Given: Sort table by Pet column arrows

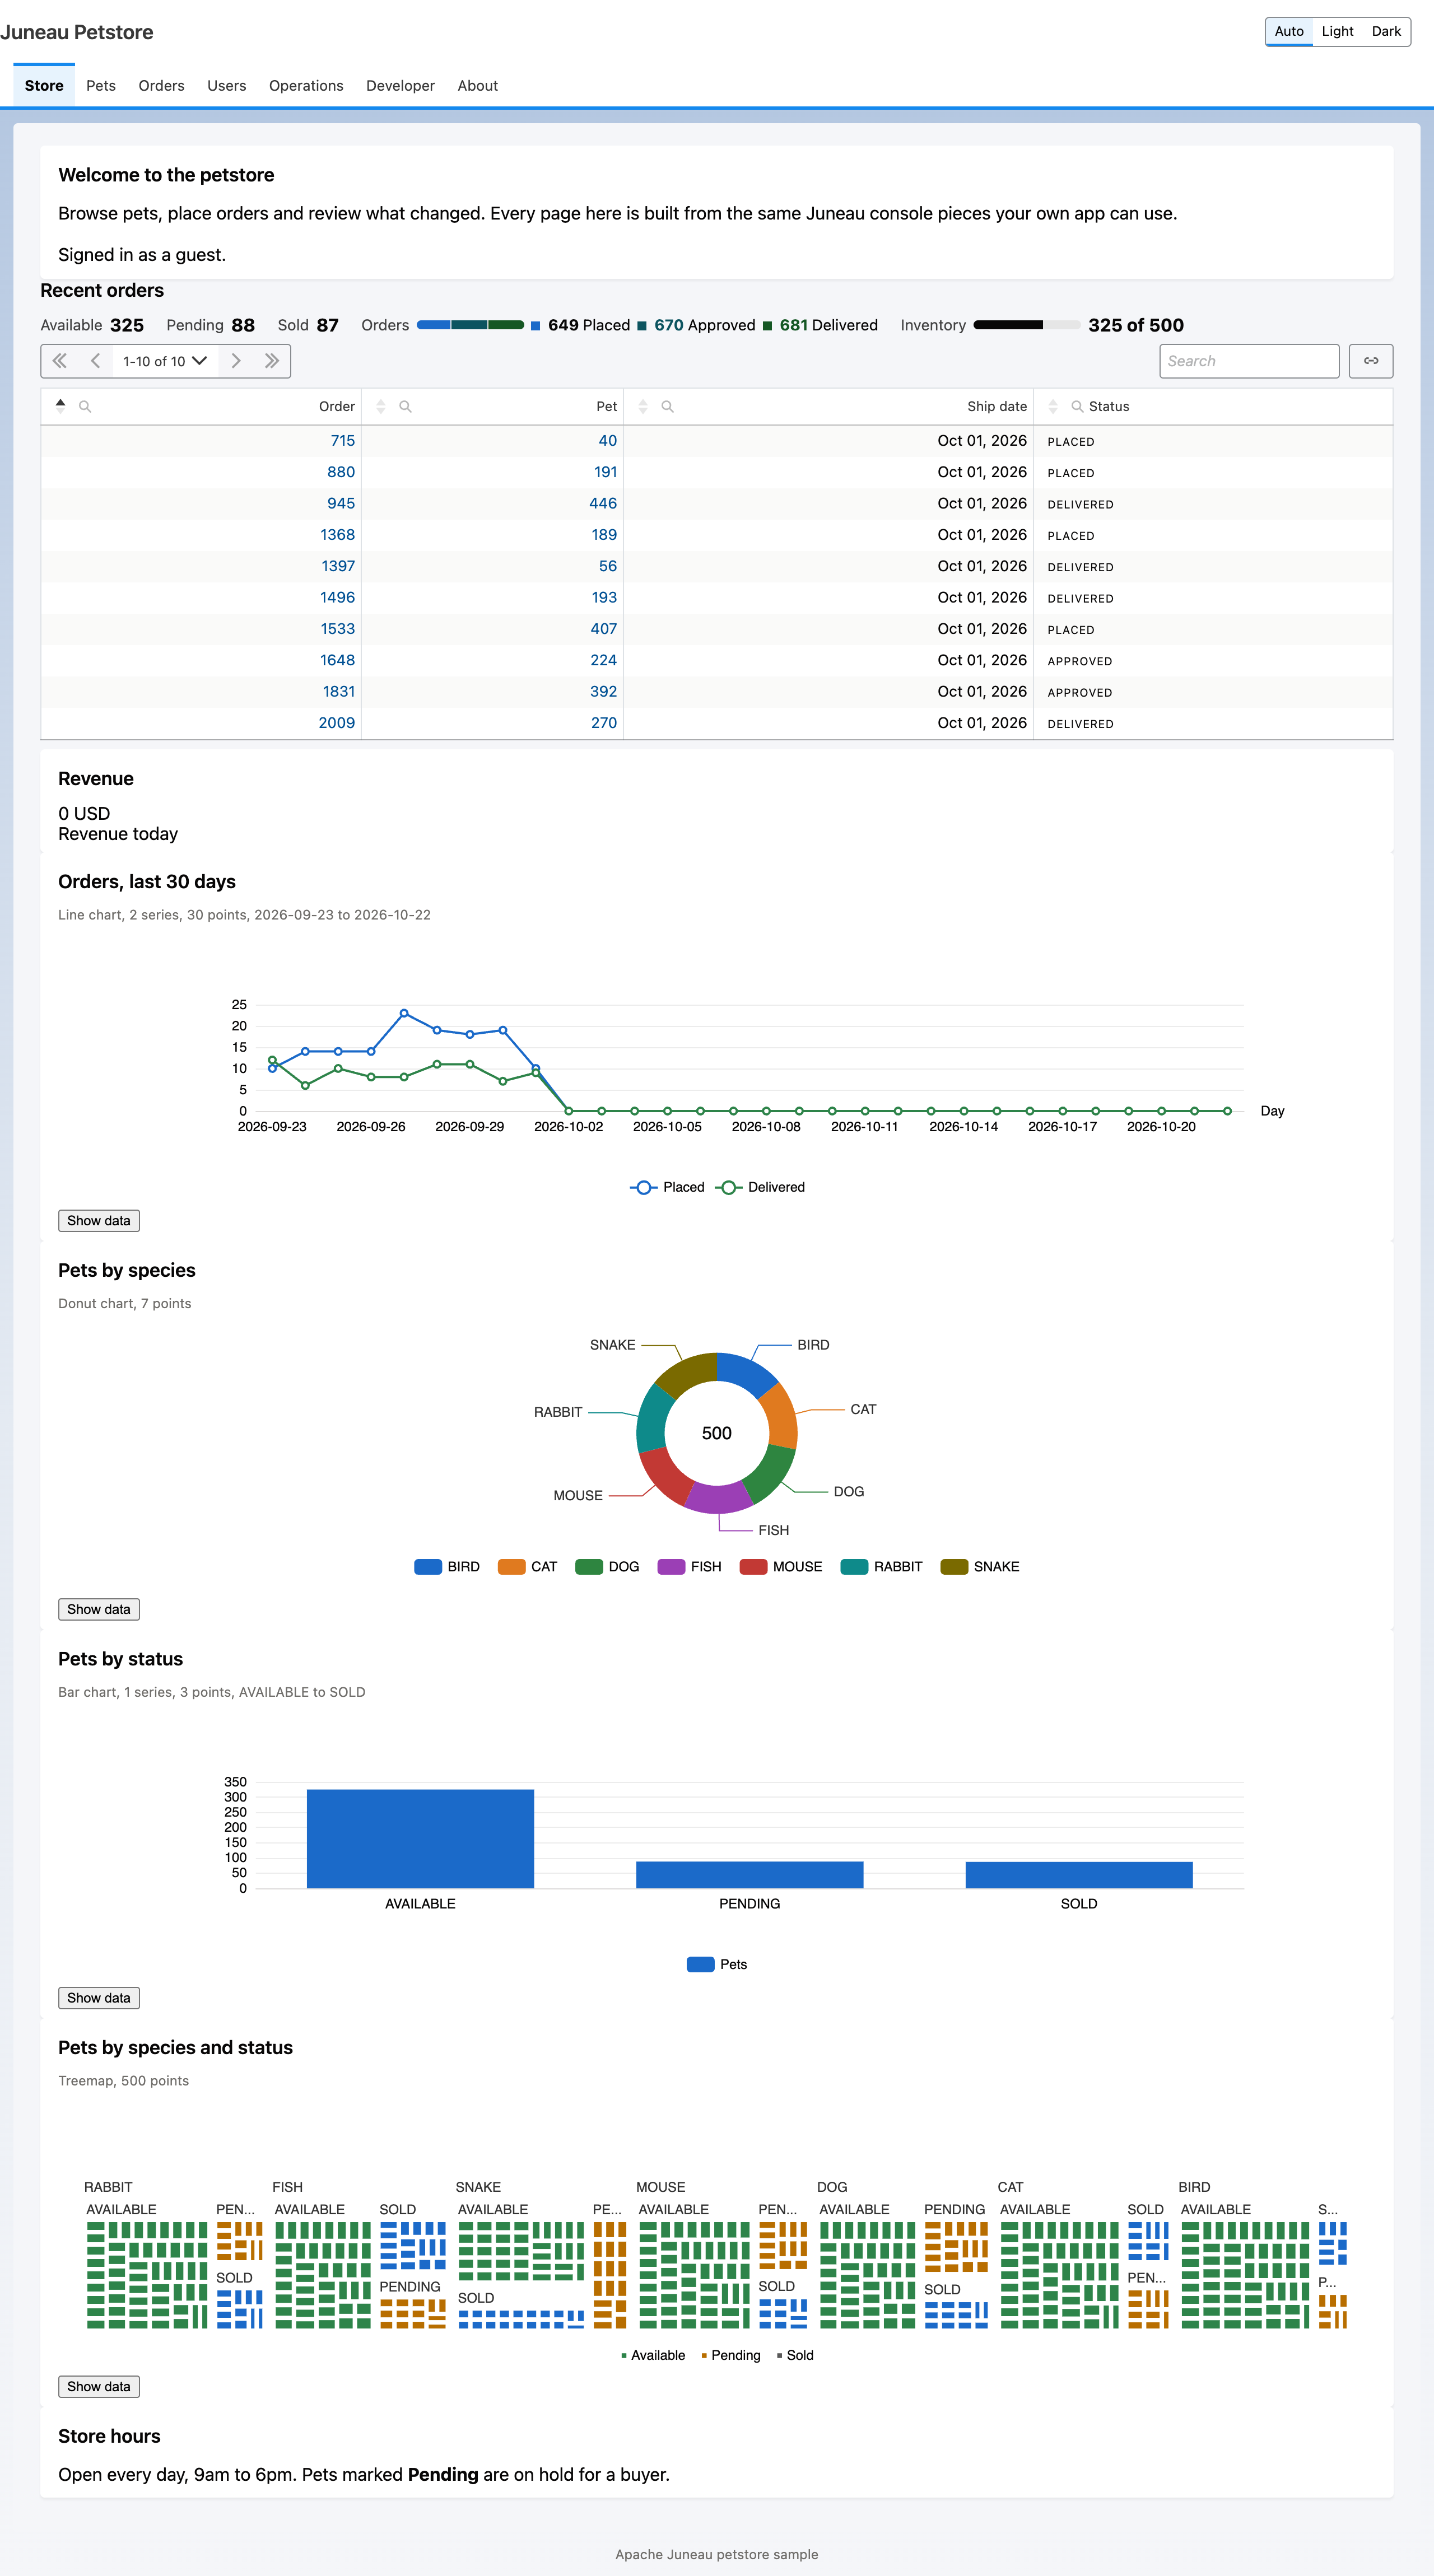Looking at the screenshot, I should click(381, 406).
